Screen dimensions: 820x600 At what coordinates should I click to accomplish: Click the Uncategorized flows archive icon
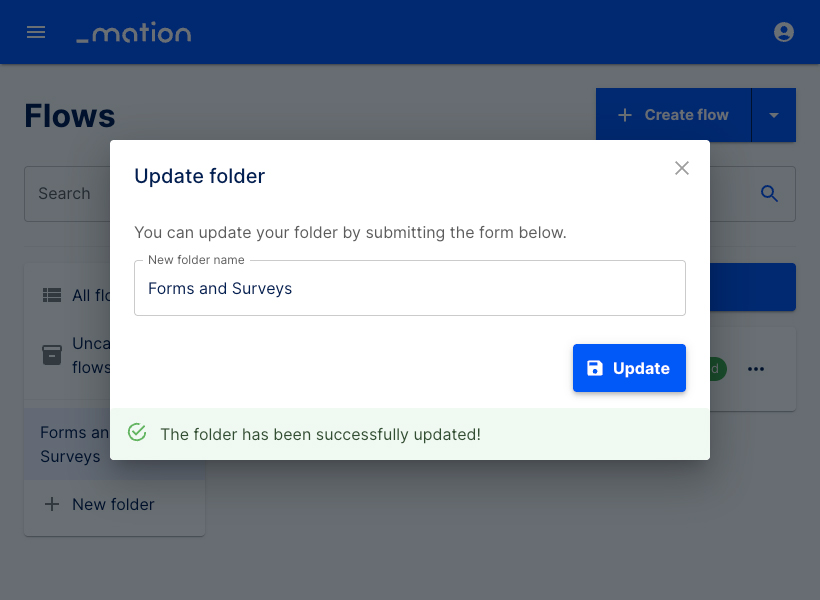pos(51,355)
